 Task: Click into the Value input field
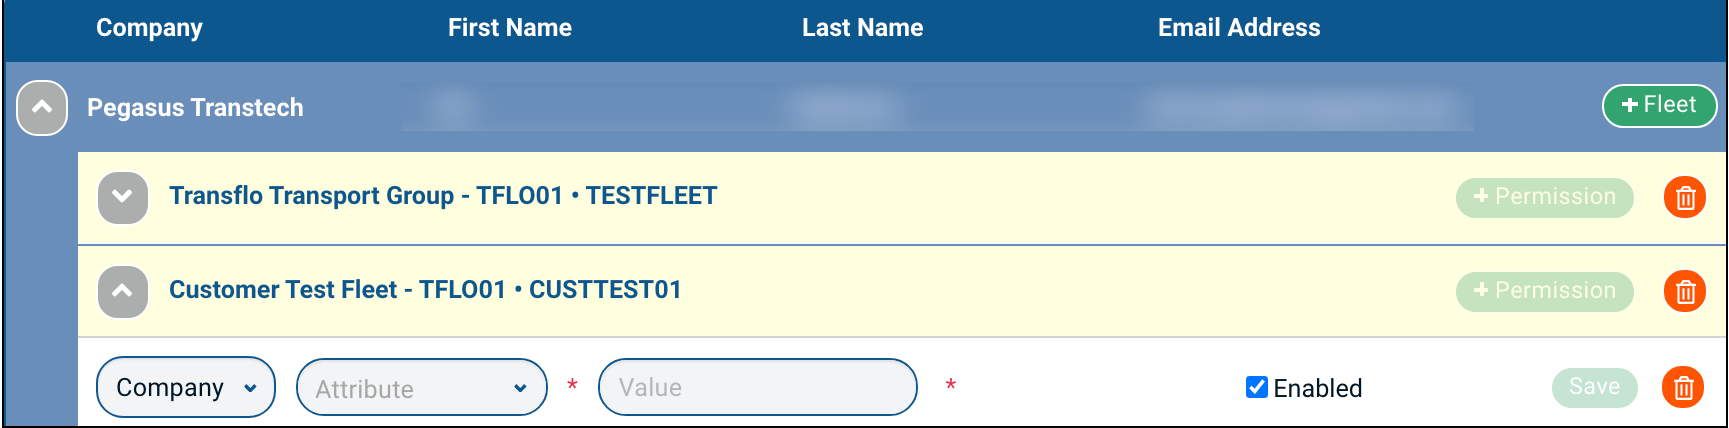coord(757,387)
